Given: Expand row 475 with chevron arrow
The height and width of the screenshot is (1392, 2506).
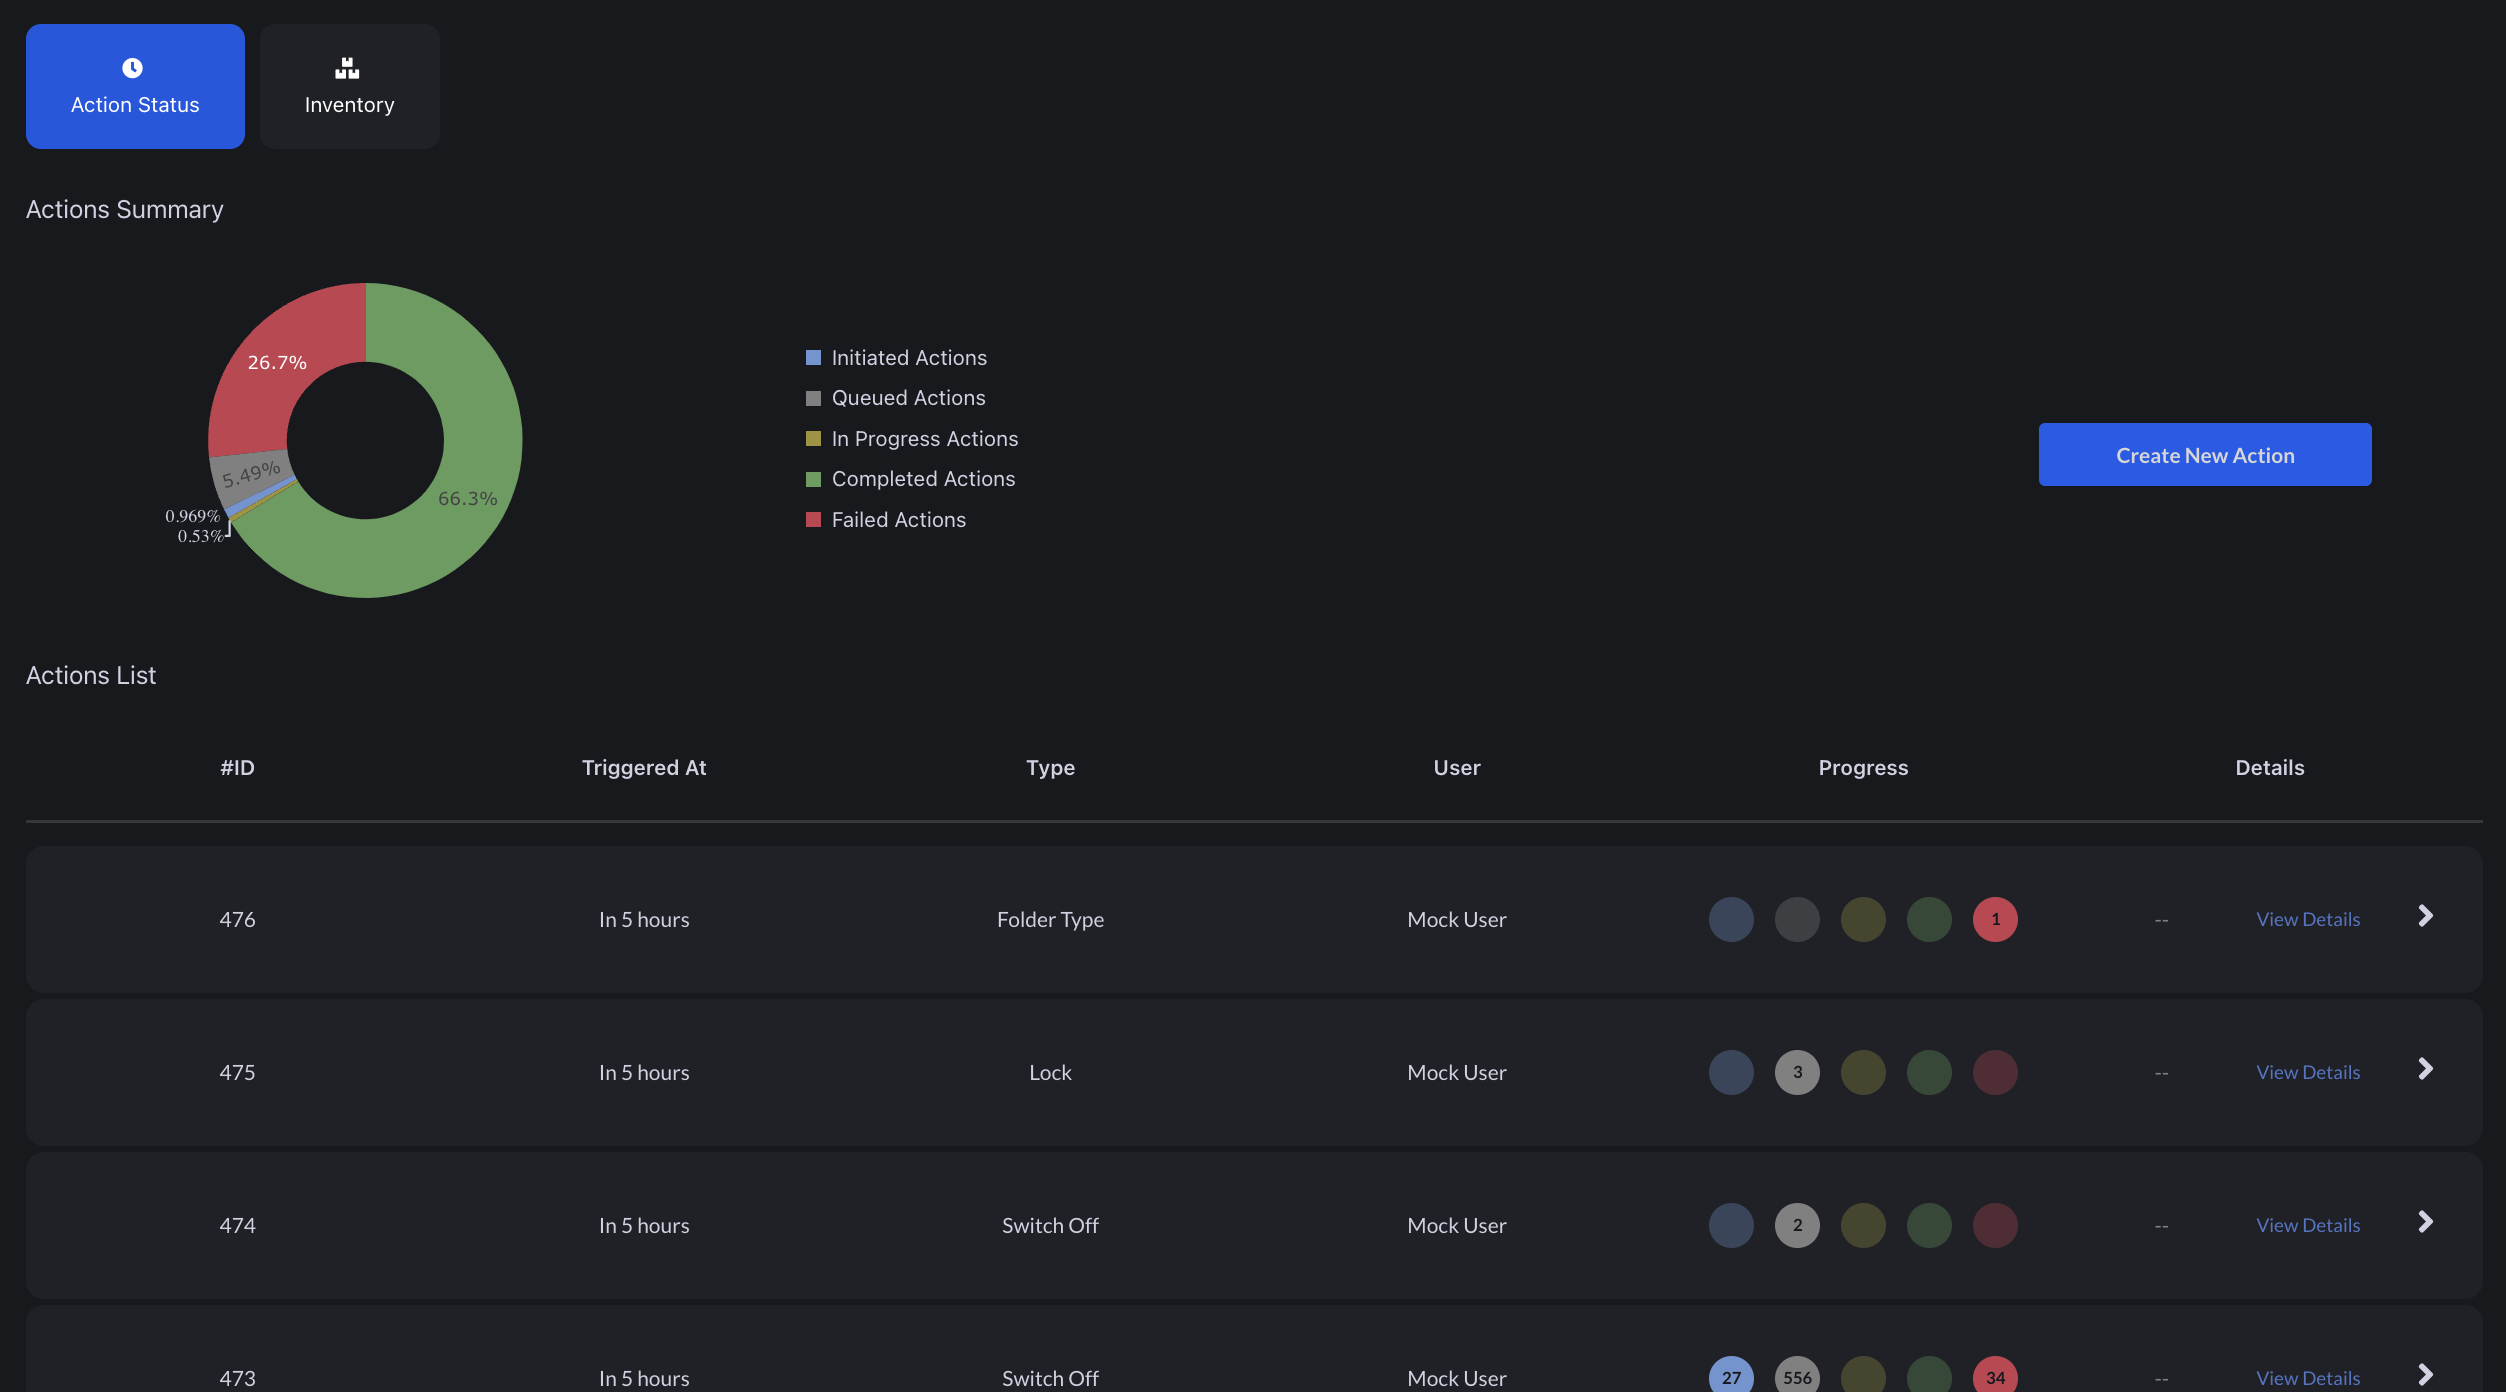Looking at the screenshot, I should [2425, 1069].
